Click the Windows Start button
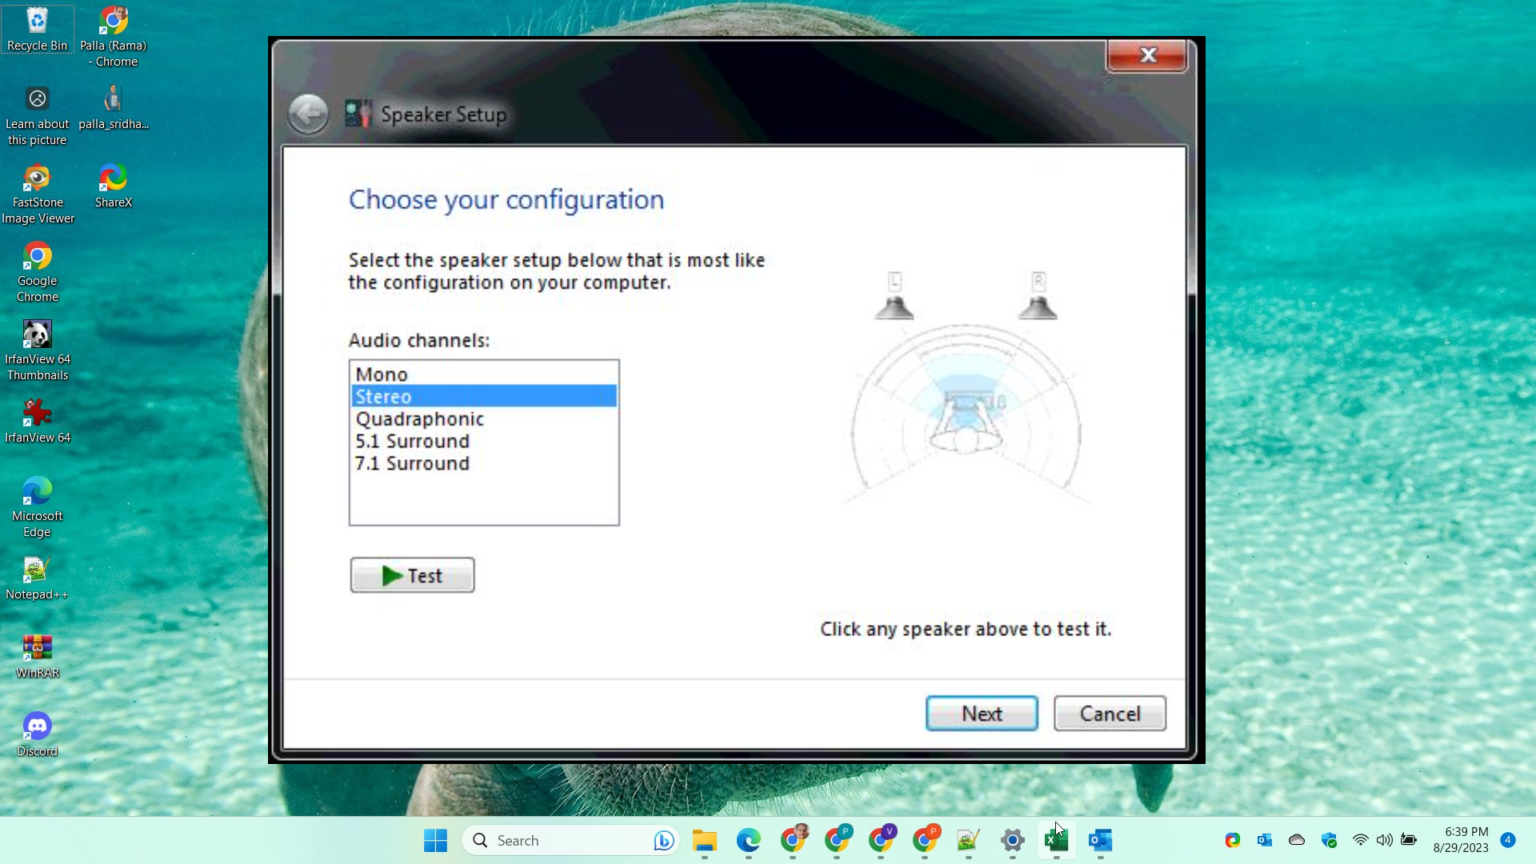 [x=435, y=841]
